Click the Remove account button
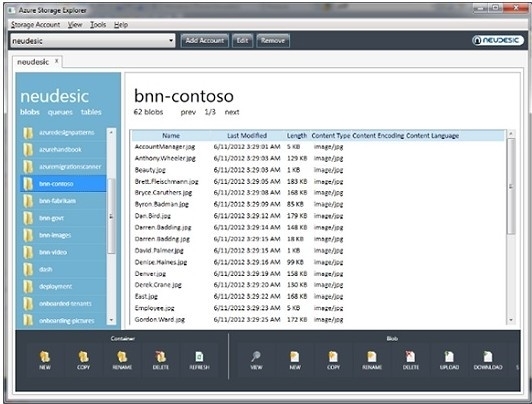532x404 pixels. click(273, 41)
